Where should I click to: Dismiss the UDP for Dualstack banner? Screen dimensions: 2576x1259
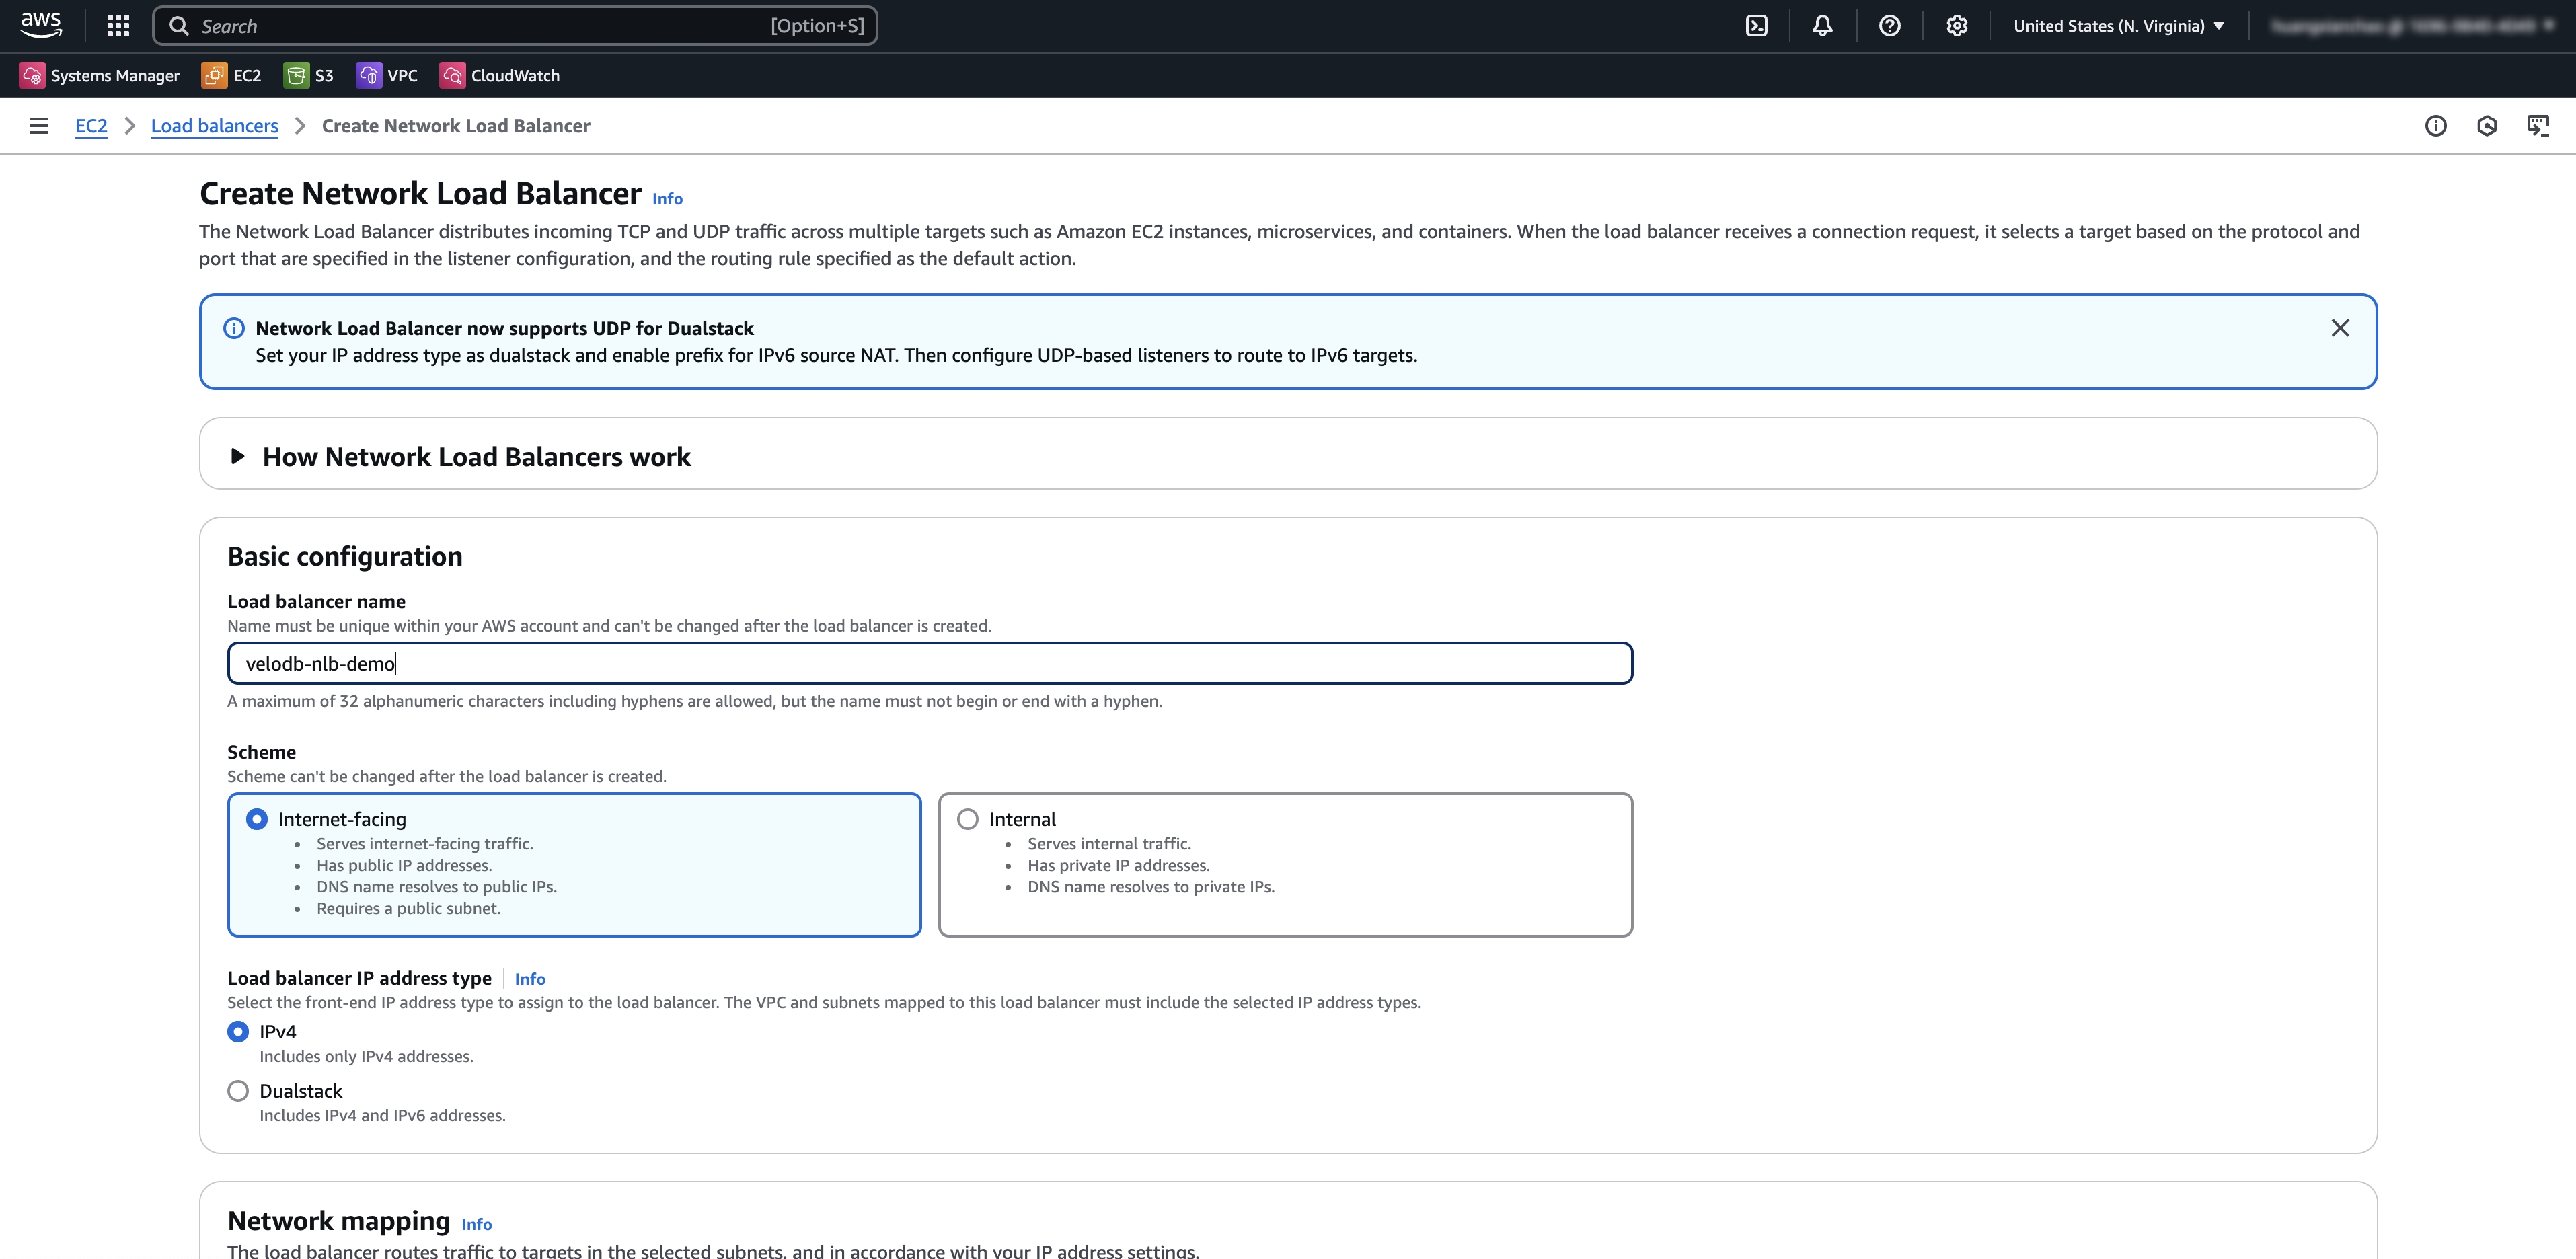tap(2339, 328)
